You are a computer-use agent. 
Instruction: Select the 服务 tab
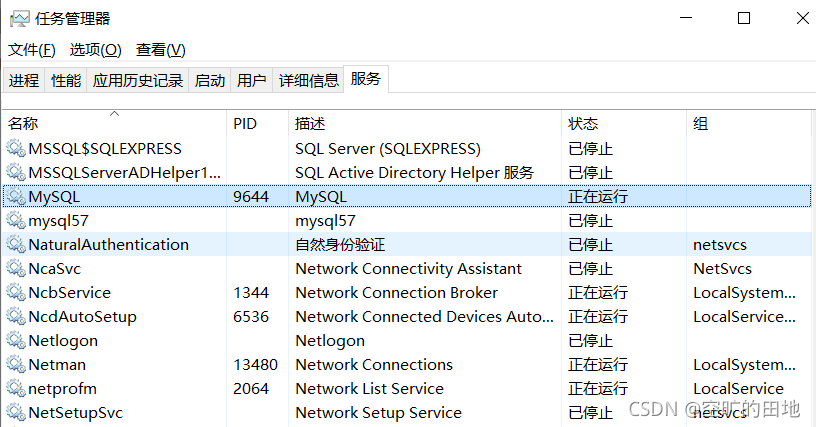(x=366, y=79)
